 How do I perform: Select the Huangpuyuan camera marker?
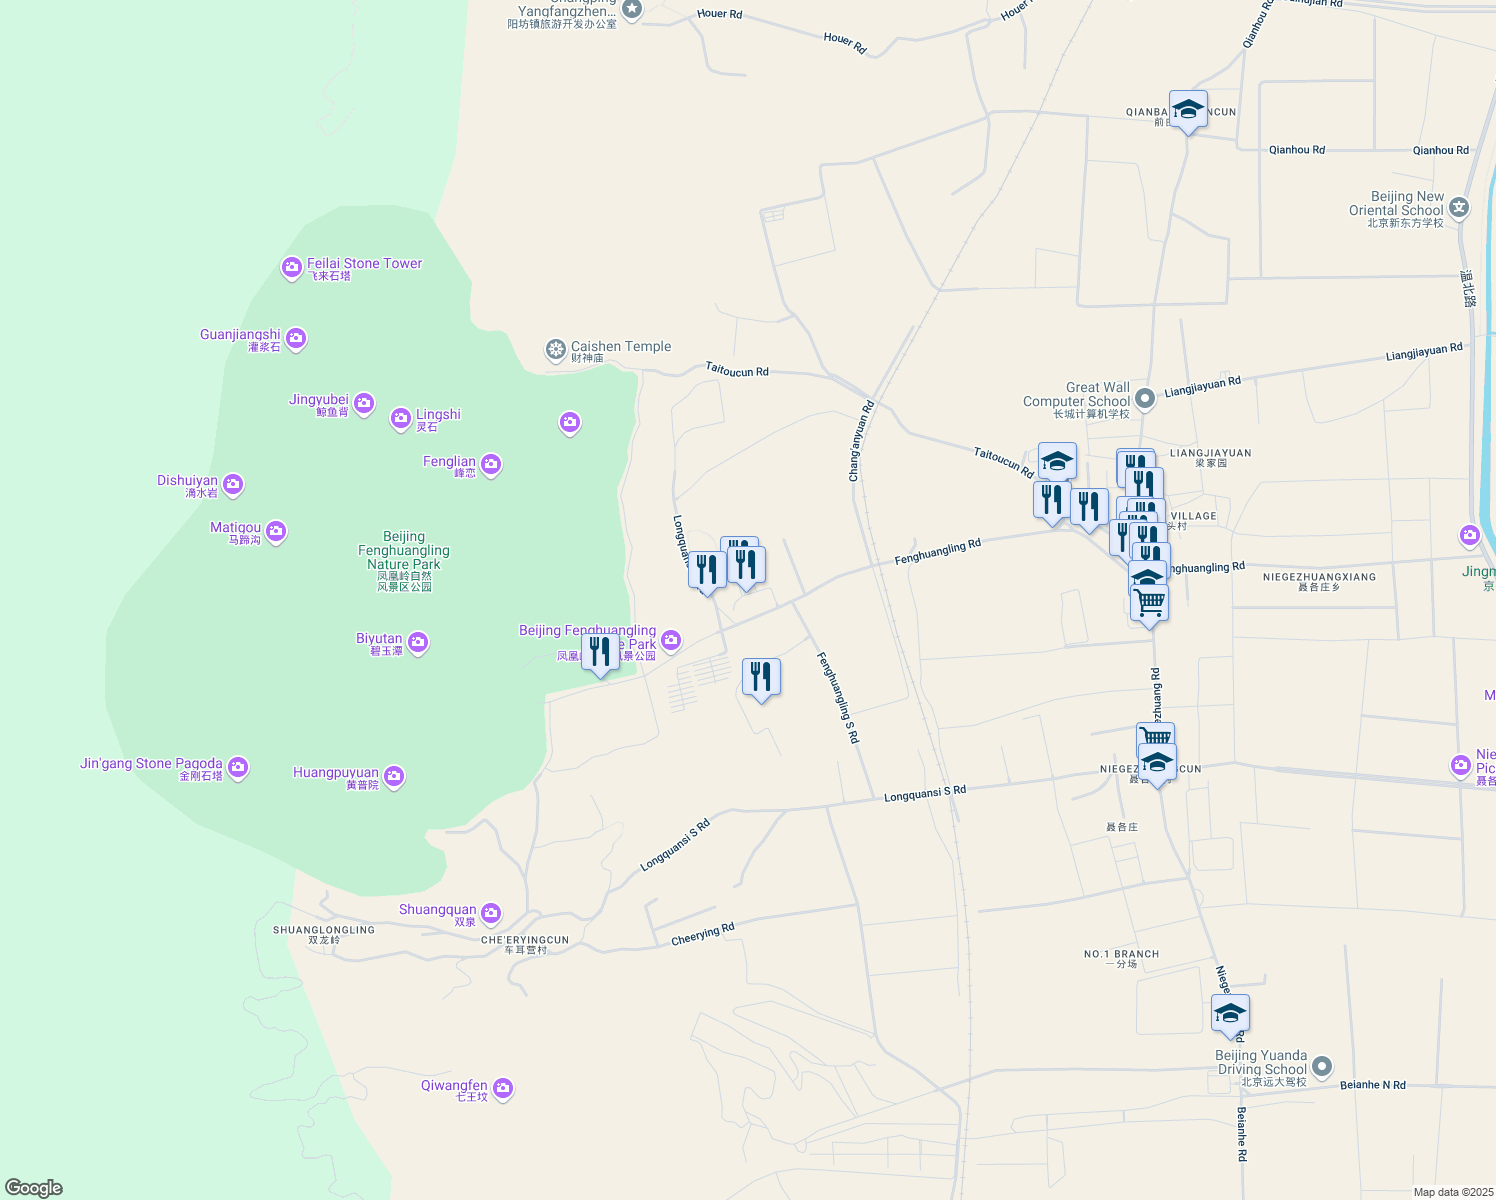(x=394, y=776)
